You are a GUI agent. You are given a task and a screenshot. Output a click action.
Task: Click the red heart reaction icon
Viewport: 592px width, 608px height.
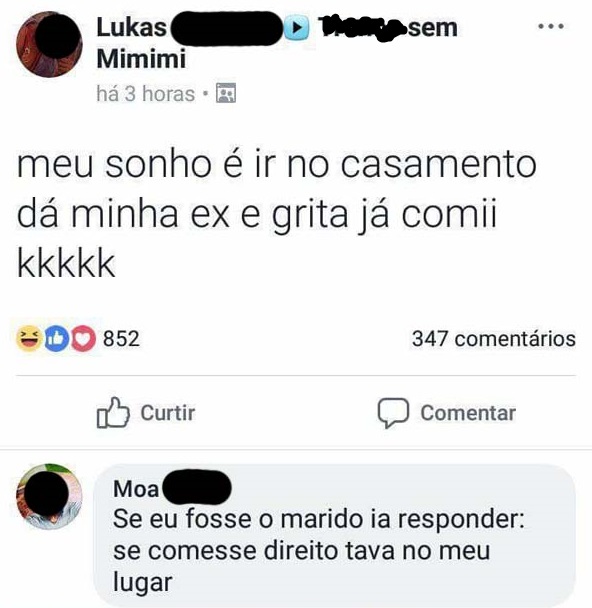tap(83, 339)
